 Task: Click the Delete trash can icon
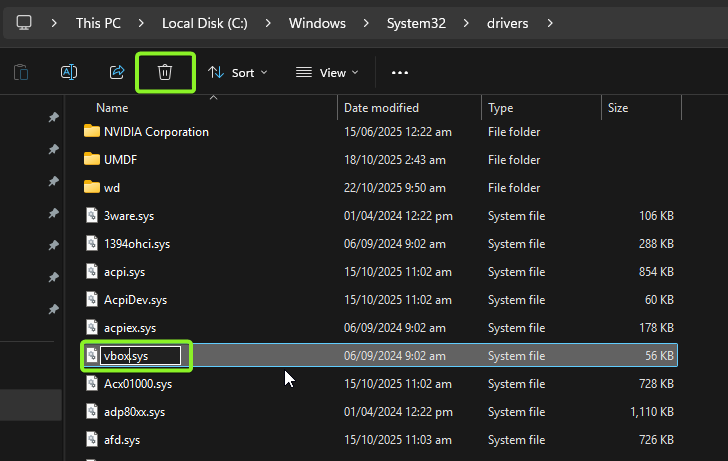[x=165, y=72]
